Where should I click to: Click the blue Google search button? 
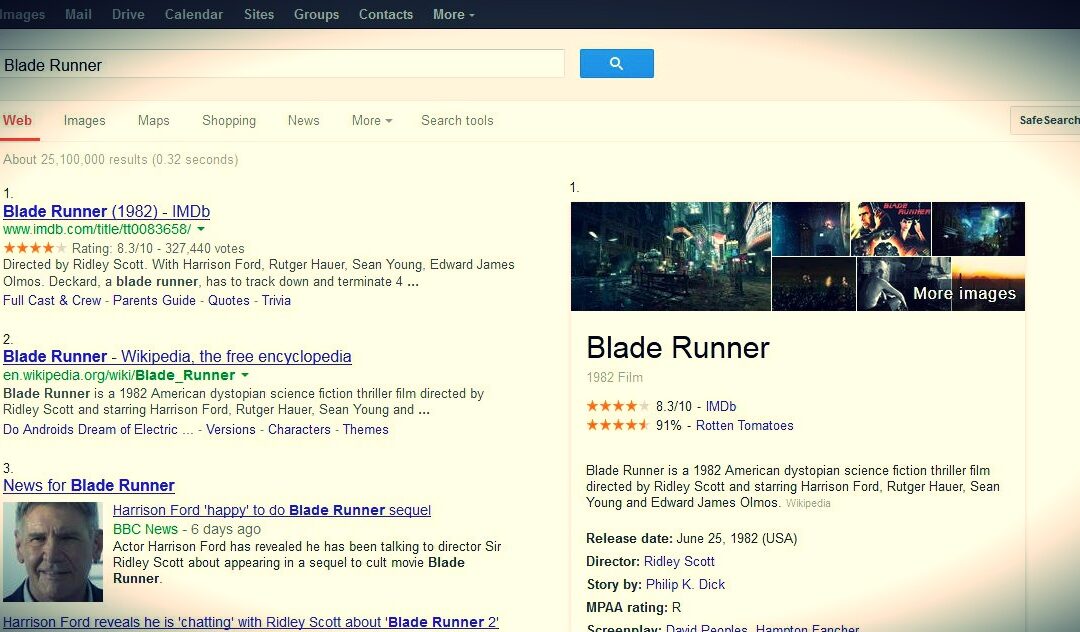click(x=616, y=62)
